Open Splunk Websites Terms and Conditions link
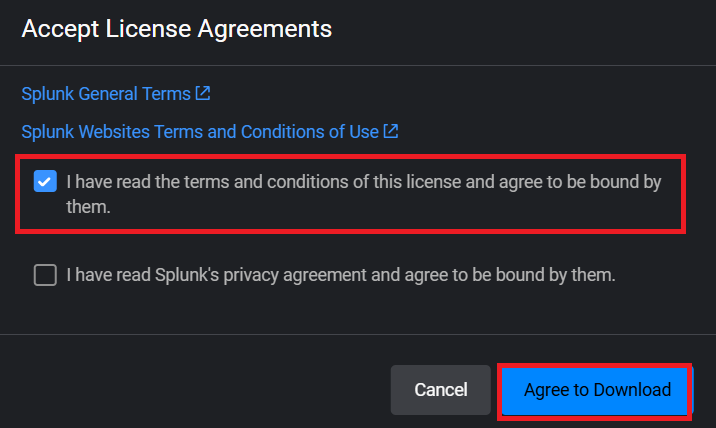716x428 pixels. coord(199,131)
